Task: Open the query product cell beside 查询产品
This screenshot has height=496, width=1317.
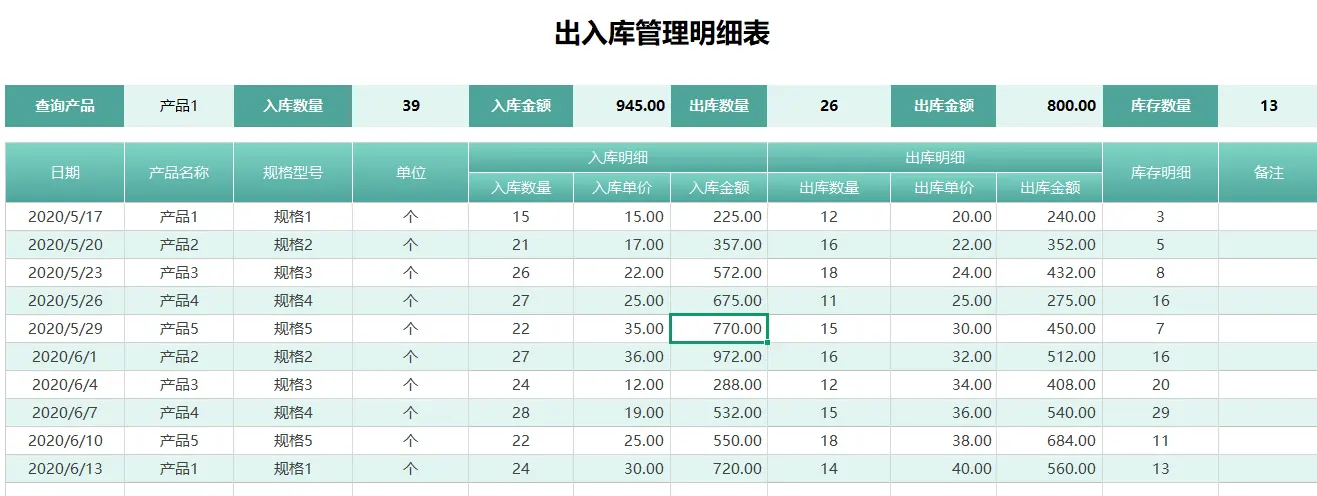Action: [179, 106]
